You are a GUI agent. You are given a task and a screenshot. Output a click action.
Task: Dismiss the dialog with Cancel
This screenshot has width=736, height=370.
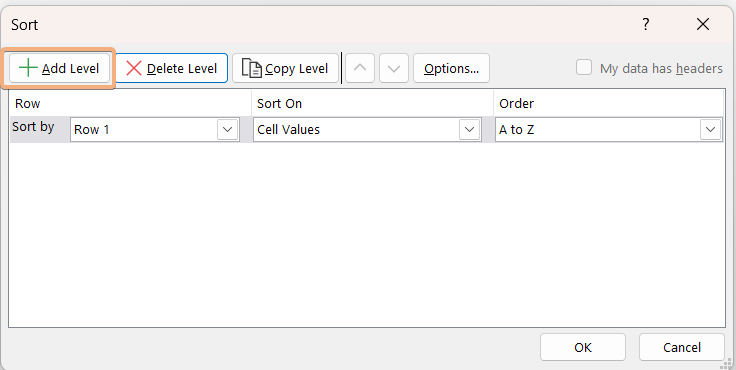pos(682,347)
